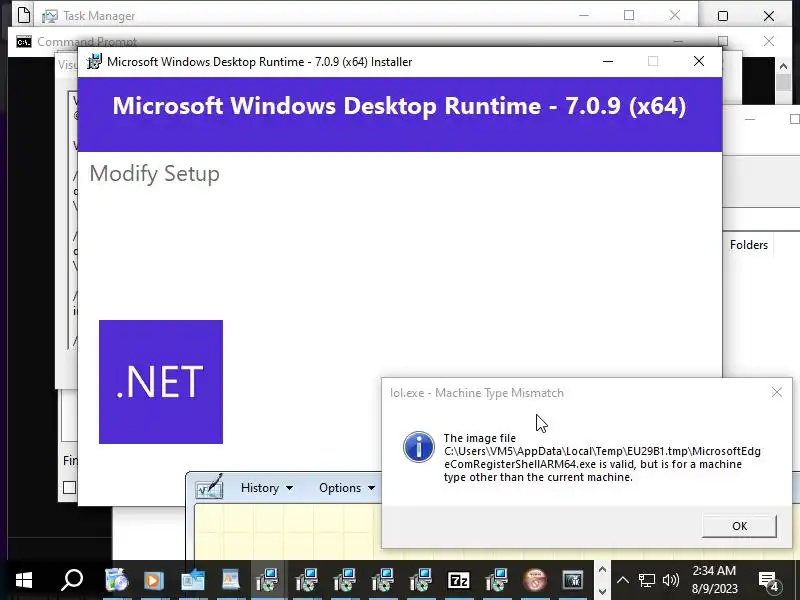Open the clock showing 2:34 AM
This screenshot has width=800, height=600.
click(x=715, y=580)
